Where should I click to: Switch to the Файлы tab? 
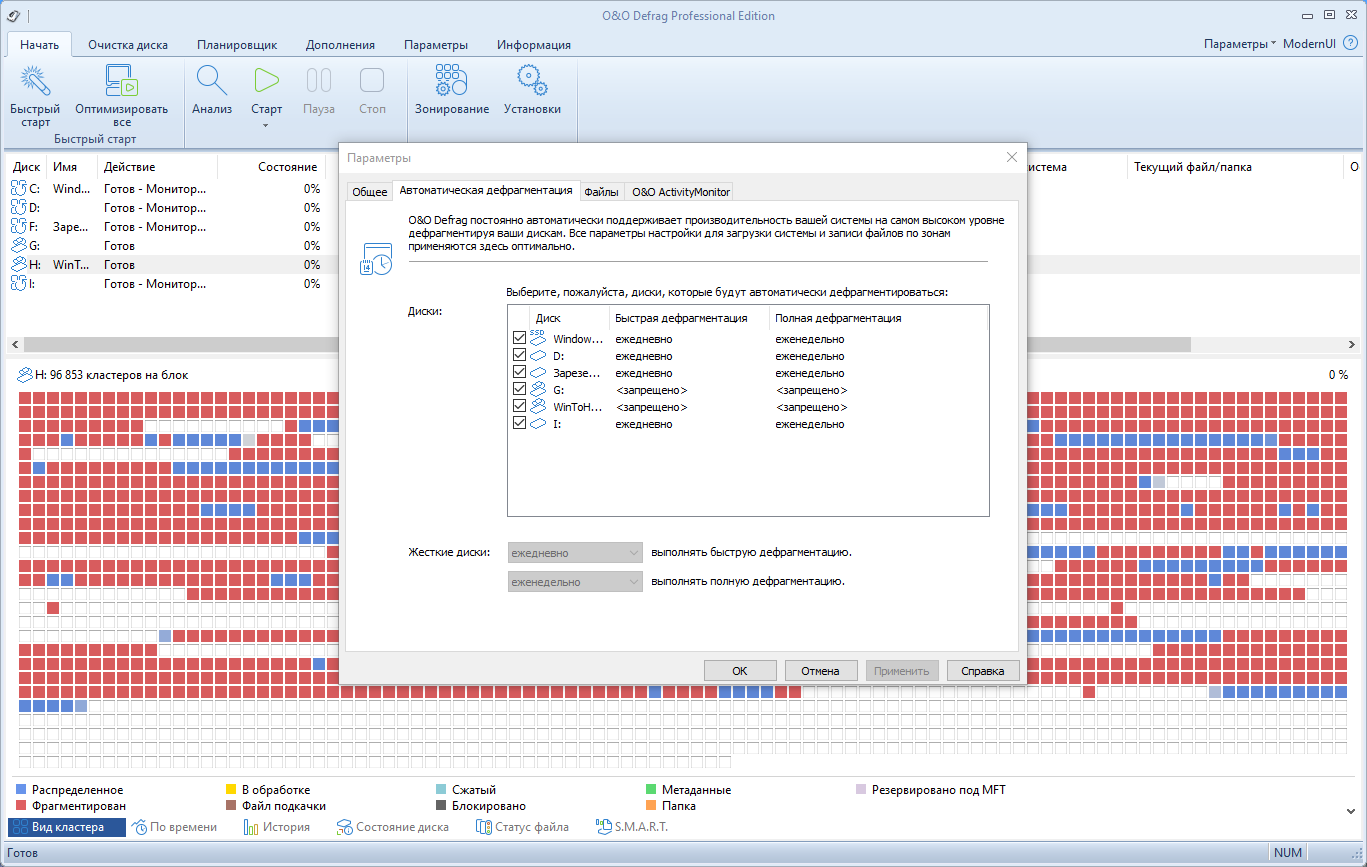(x=601, y=192)
